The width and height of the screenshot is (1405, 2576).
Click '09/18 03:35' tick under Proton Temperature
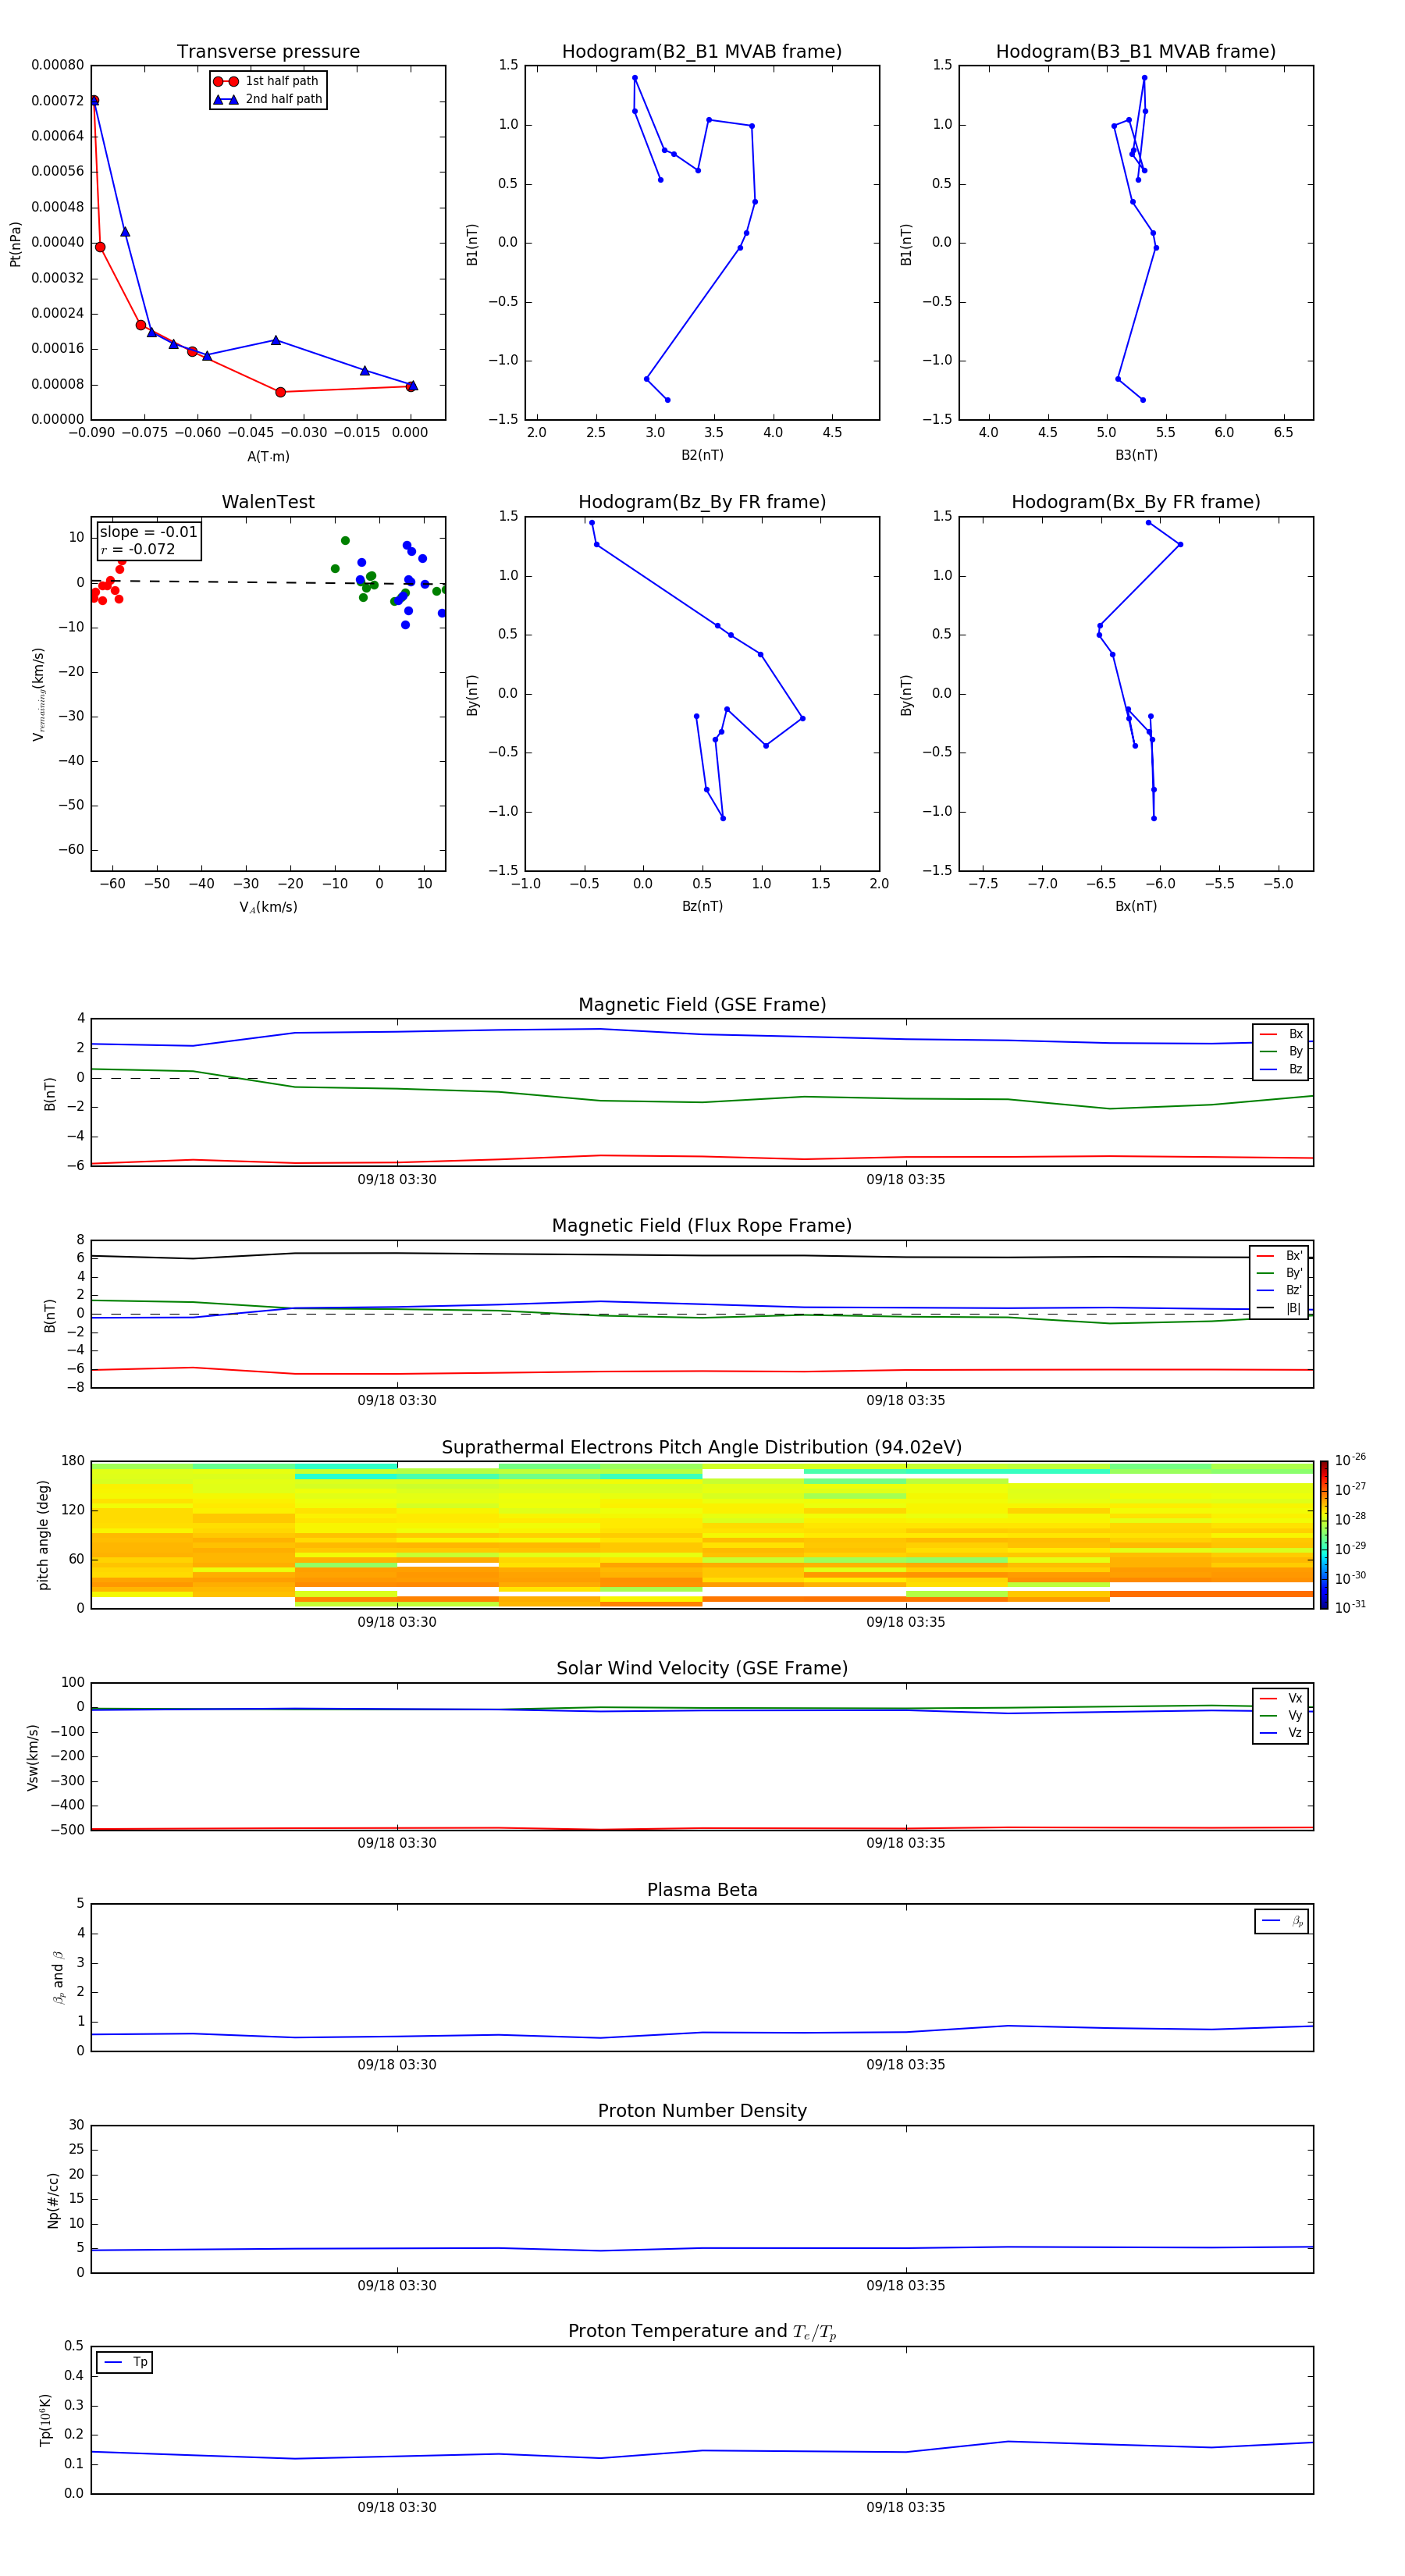[906, 2508]
